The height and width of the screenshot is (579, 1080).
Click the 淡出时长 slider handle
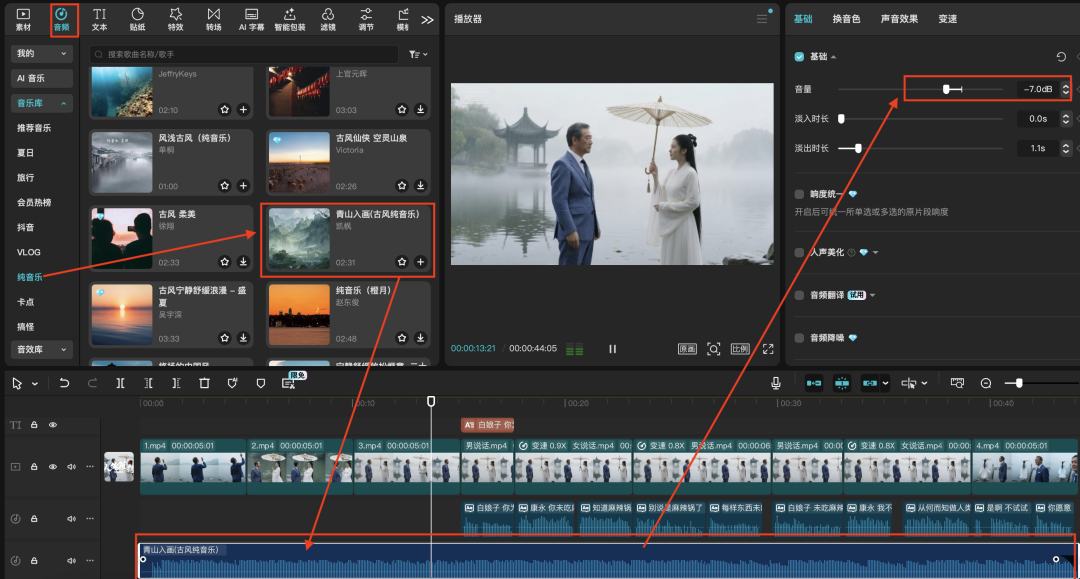tap(857, 148)
